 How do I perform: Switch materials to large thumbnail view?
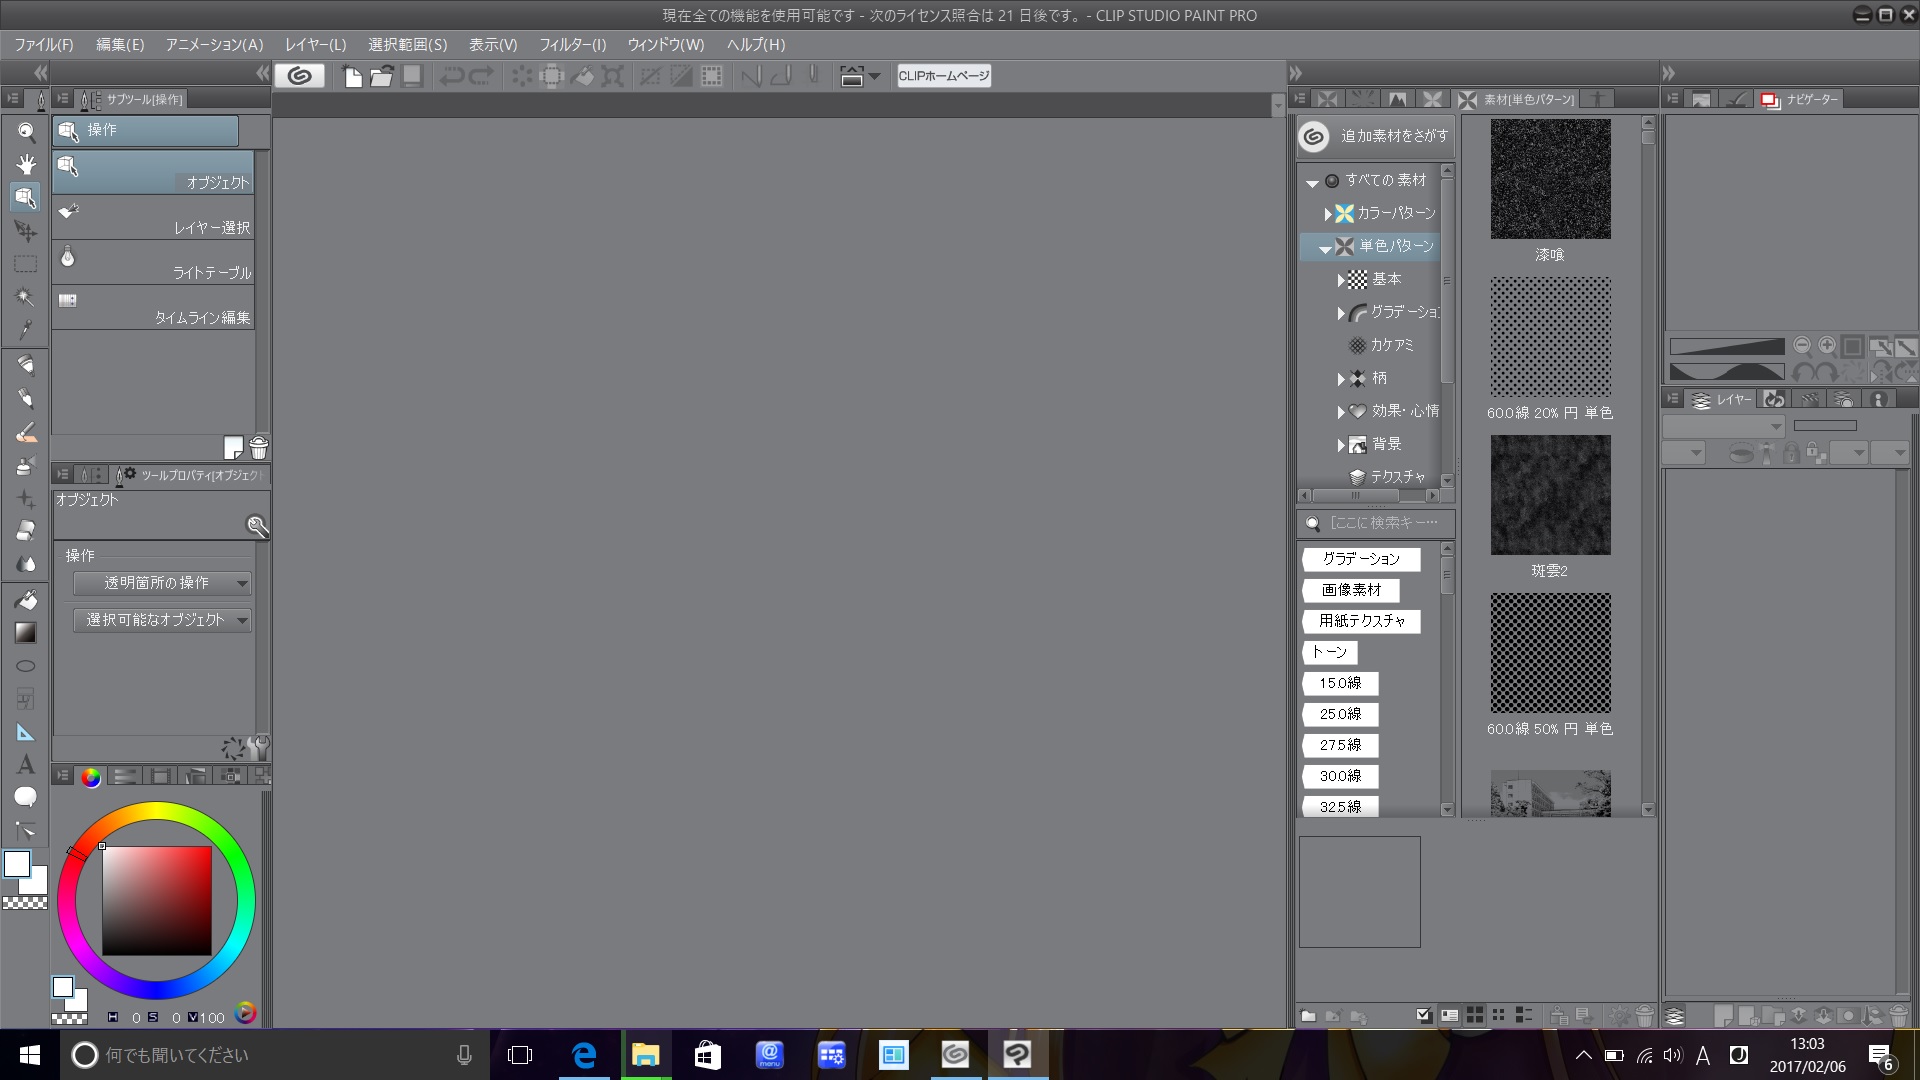click(1474, 1016)
